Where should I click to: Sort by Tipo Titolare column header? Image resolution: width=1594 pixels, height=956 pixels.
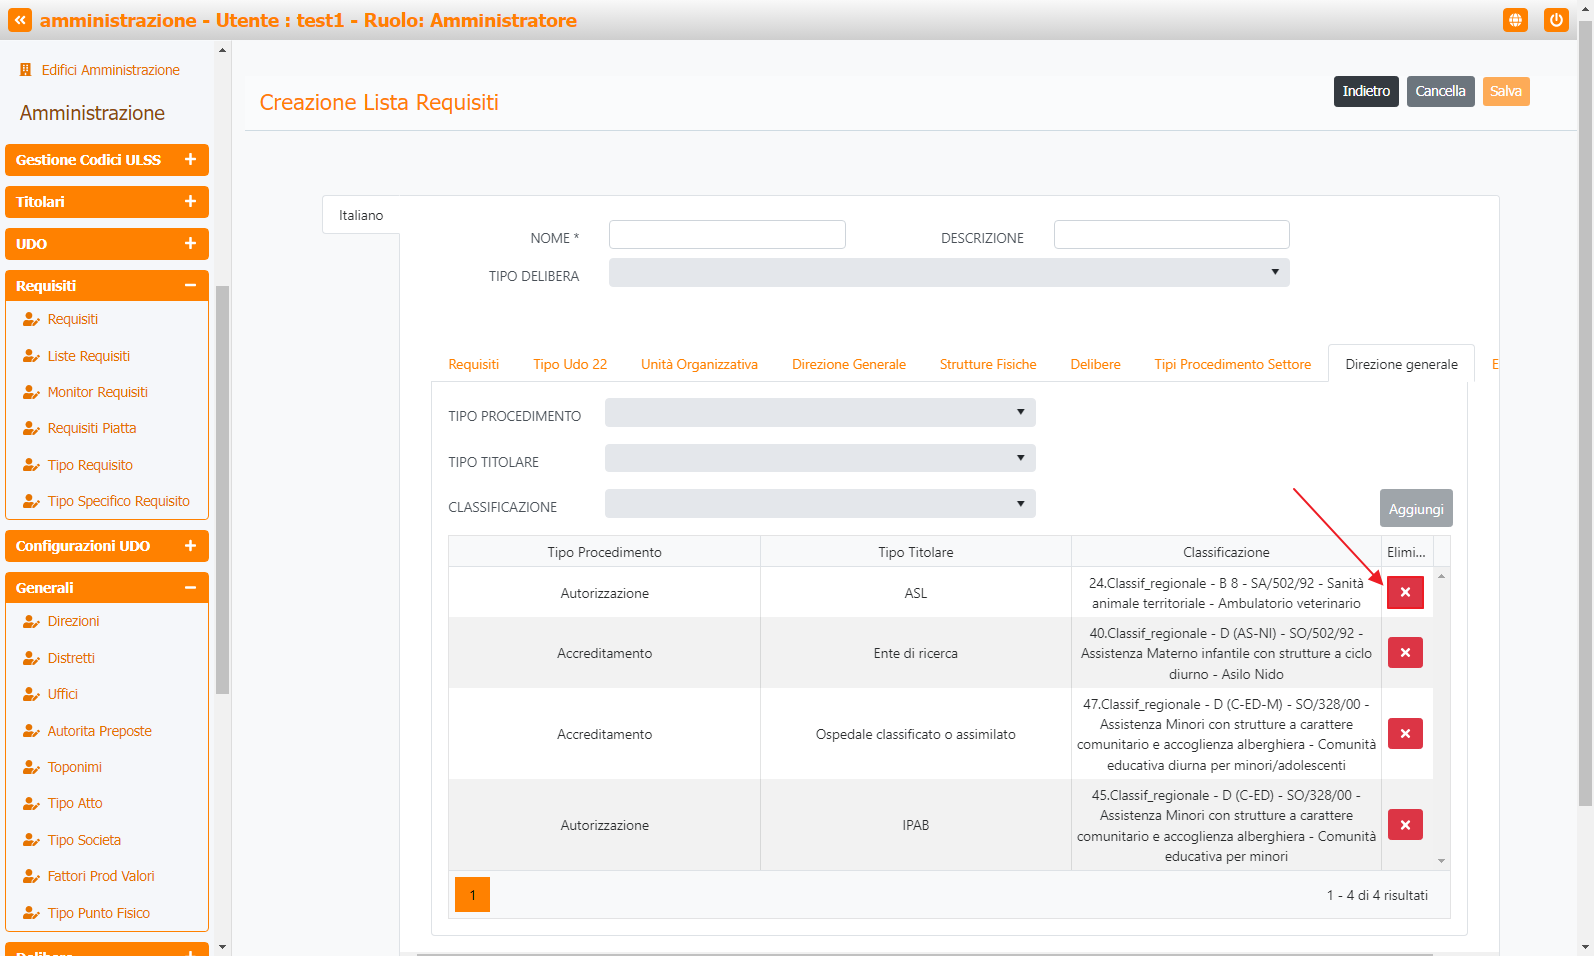point(916,552)
